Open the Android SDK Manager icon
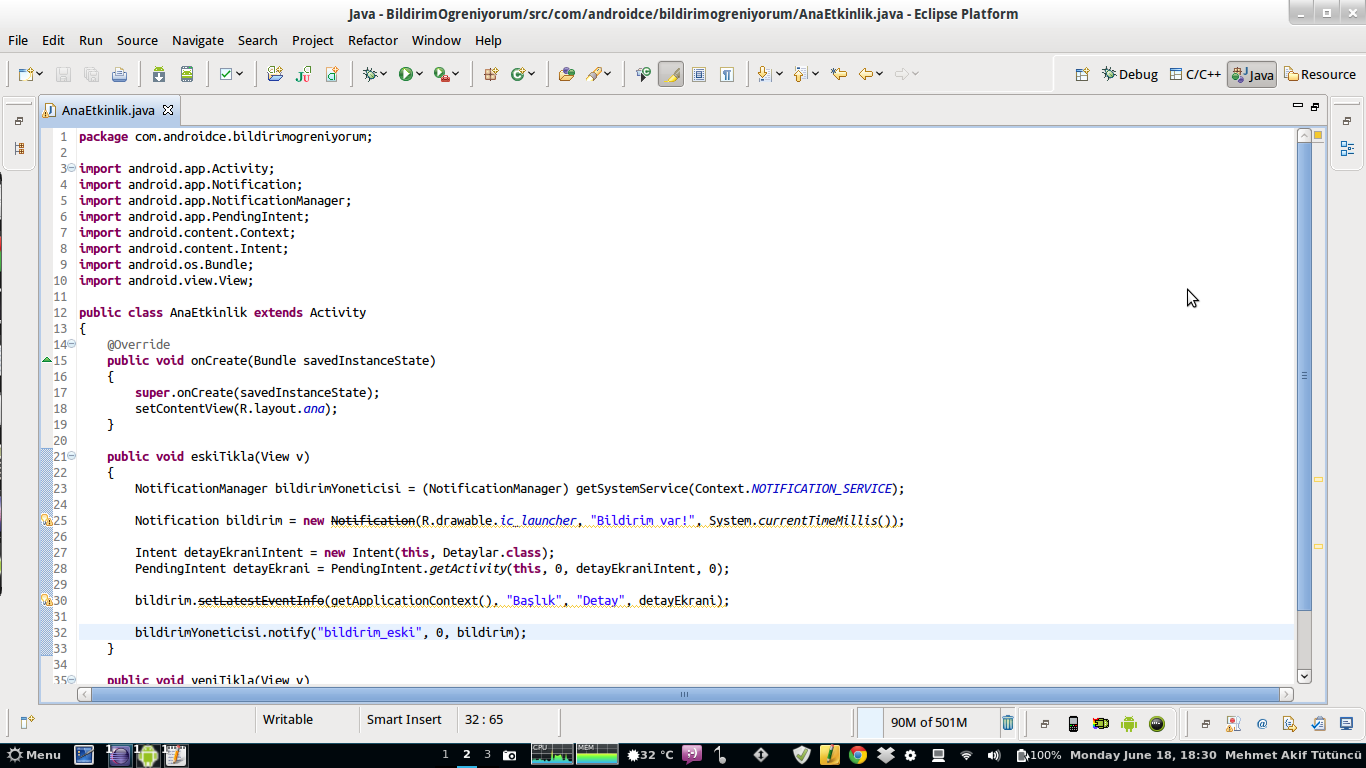1366x768 pixels. pos(159,74)
